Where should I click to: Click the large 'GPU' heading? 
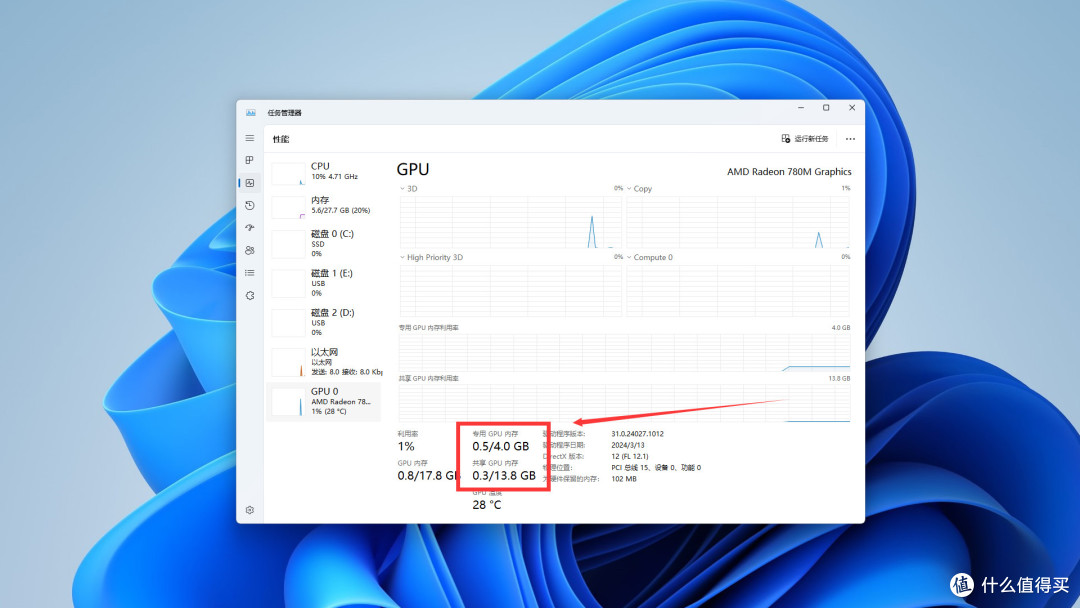(x=413, y=169)
